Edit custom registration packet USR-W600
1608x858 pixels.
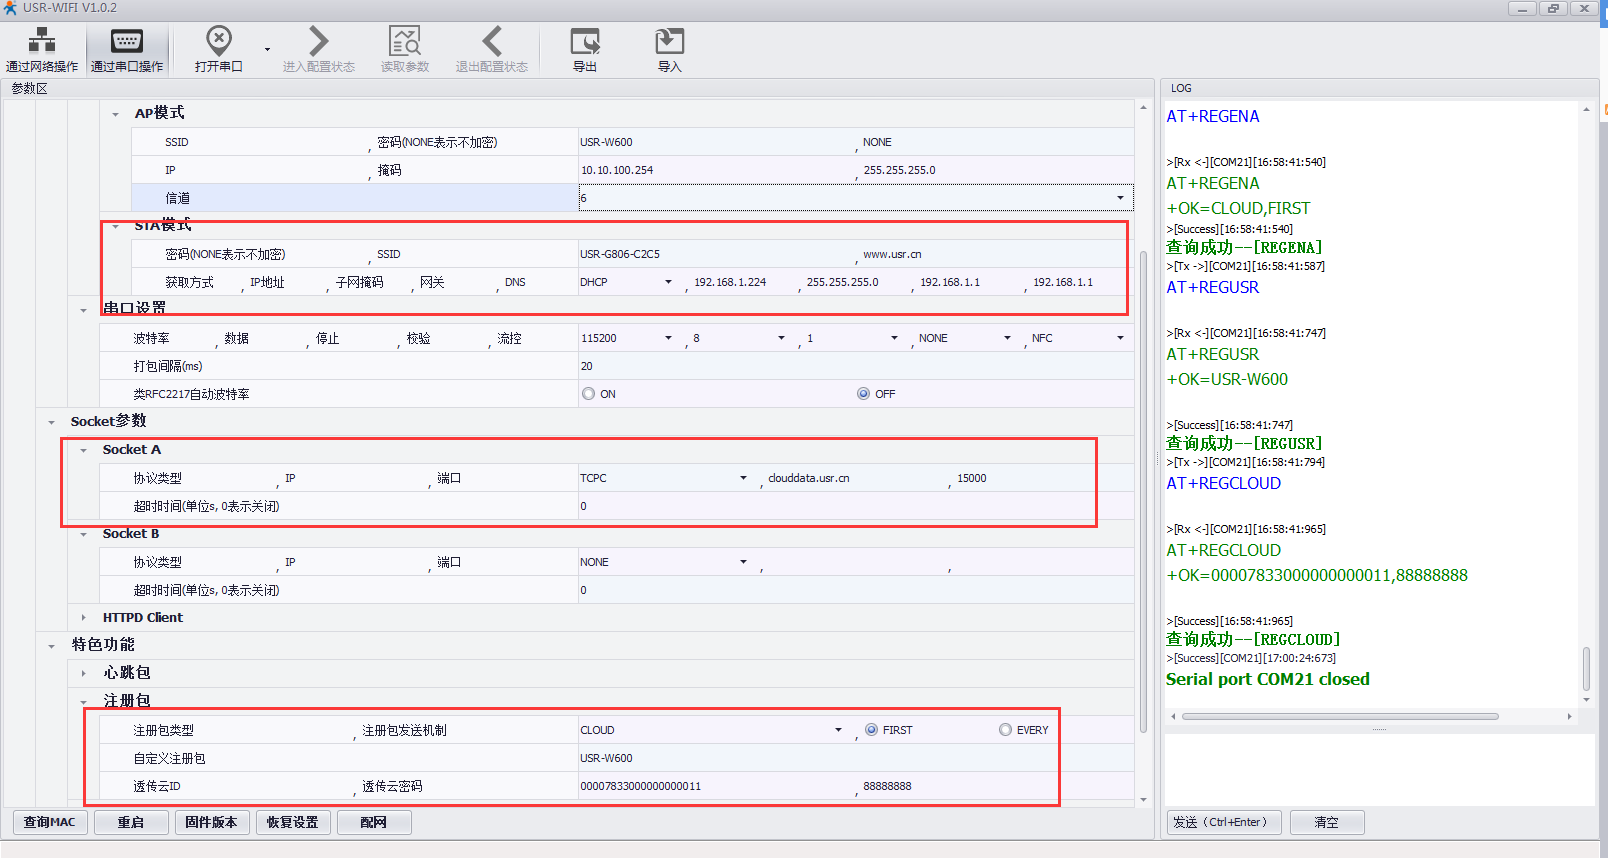[x=856, y=758]
